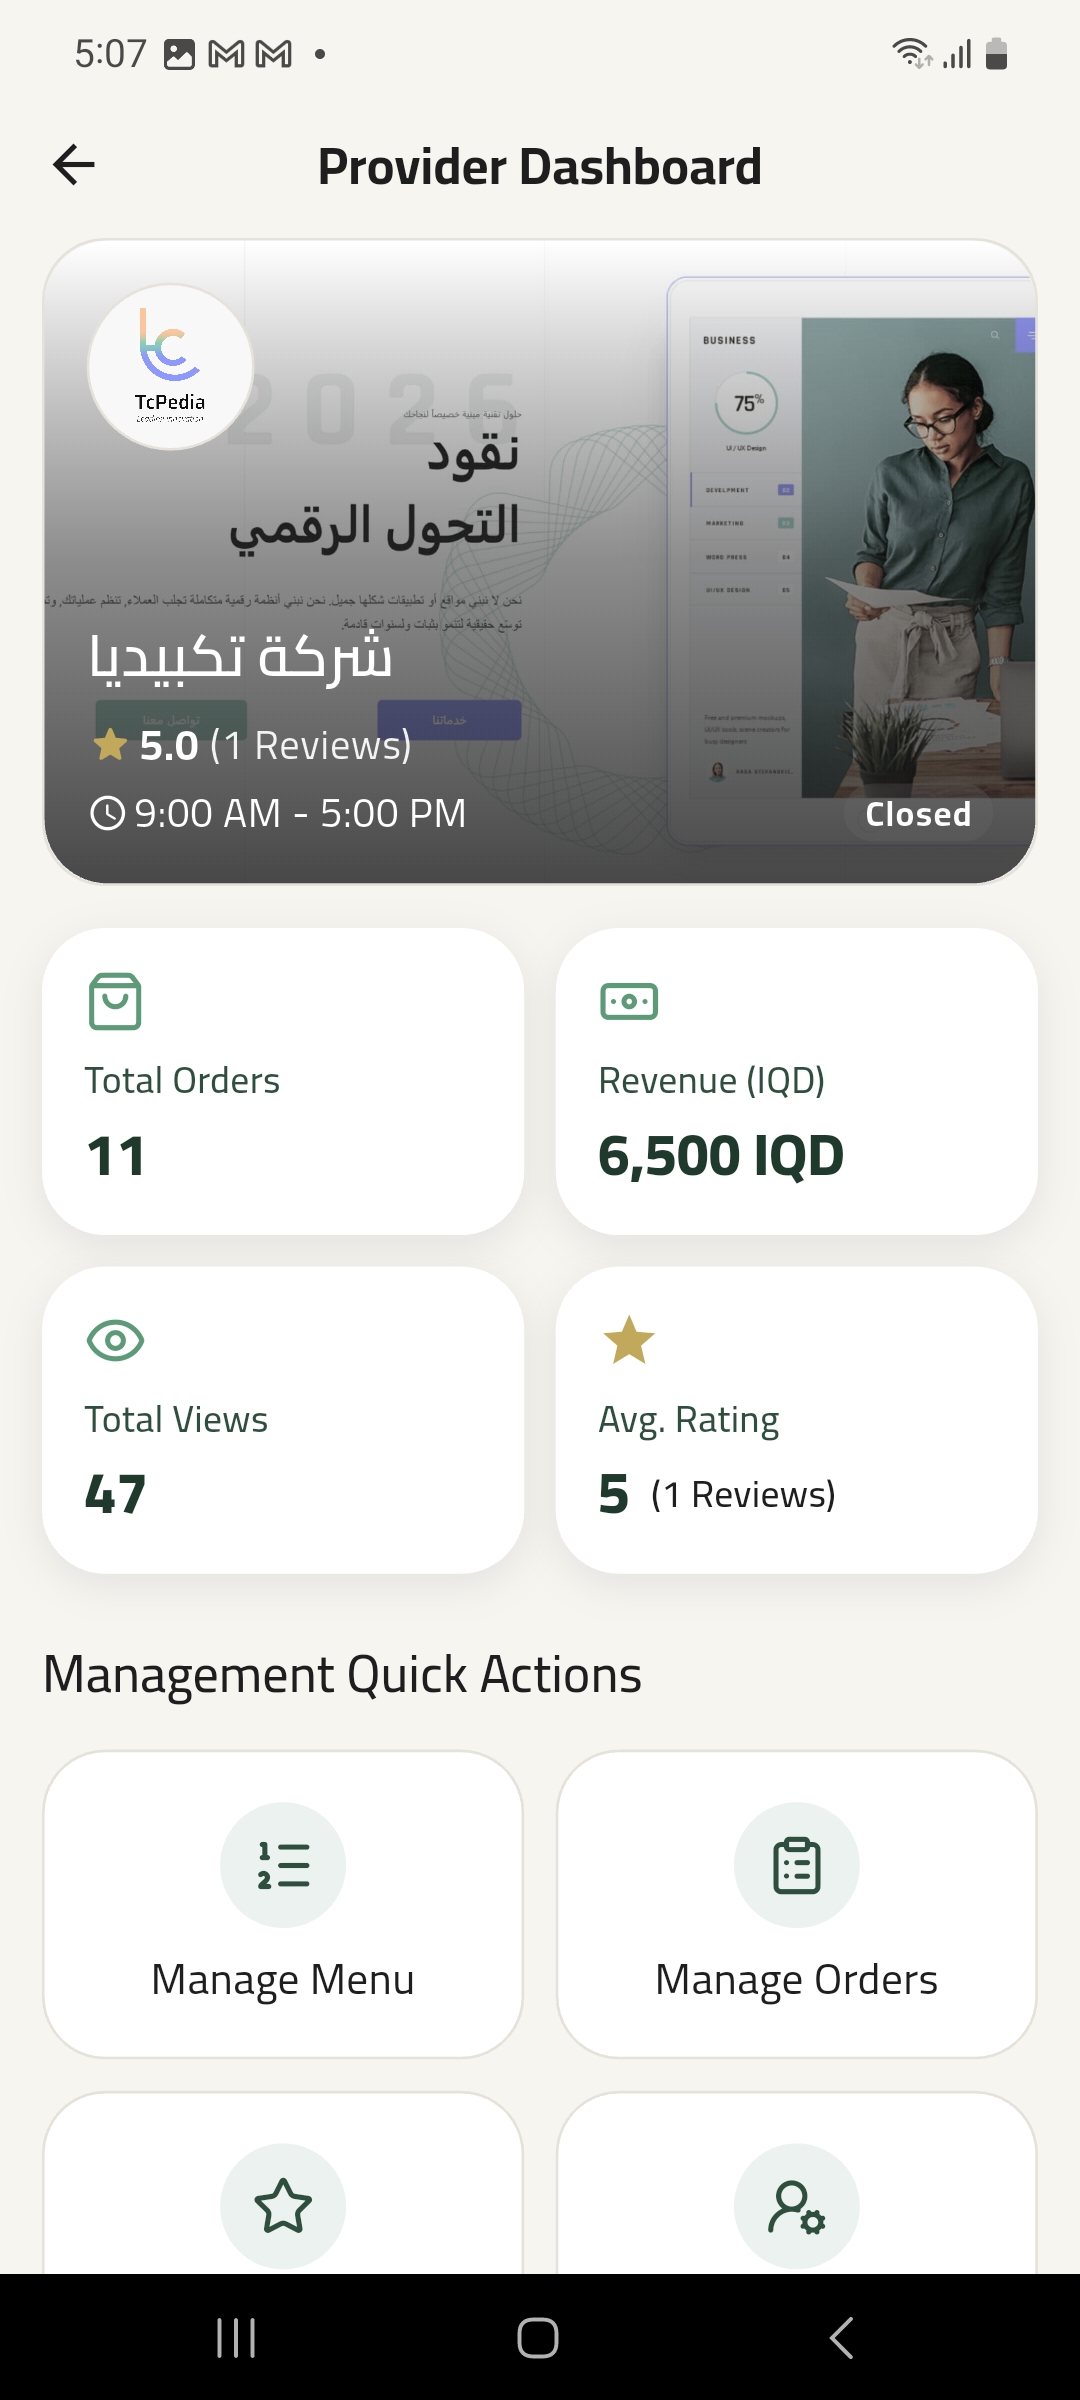Select the 9:00 AM - 5:00 PM hours
The width and height of the screenshot is (1080, 2400).
(x=300, y=813)
